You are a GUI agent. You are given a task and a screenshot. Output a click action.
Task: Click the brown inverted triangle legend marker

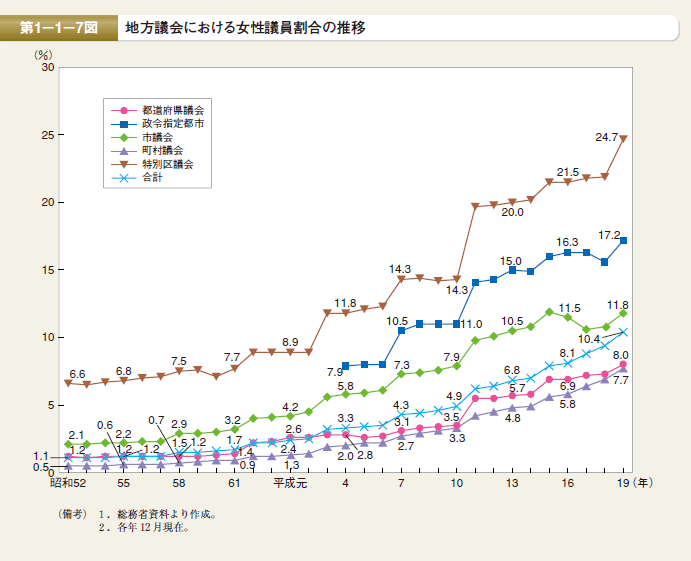coord(124,164)
